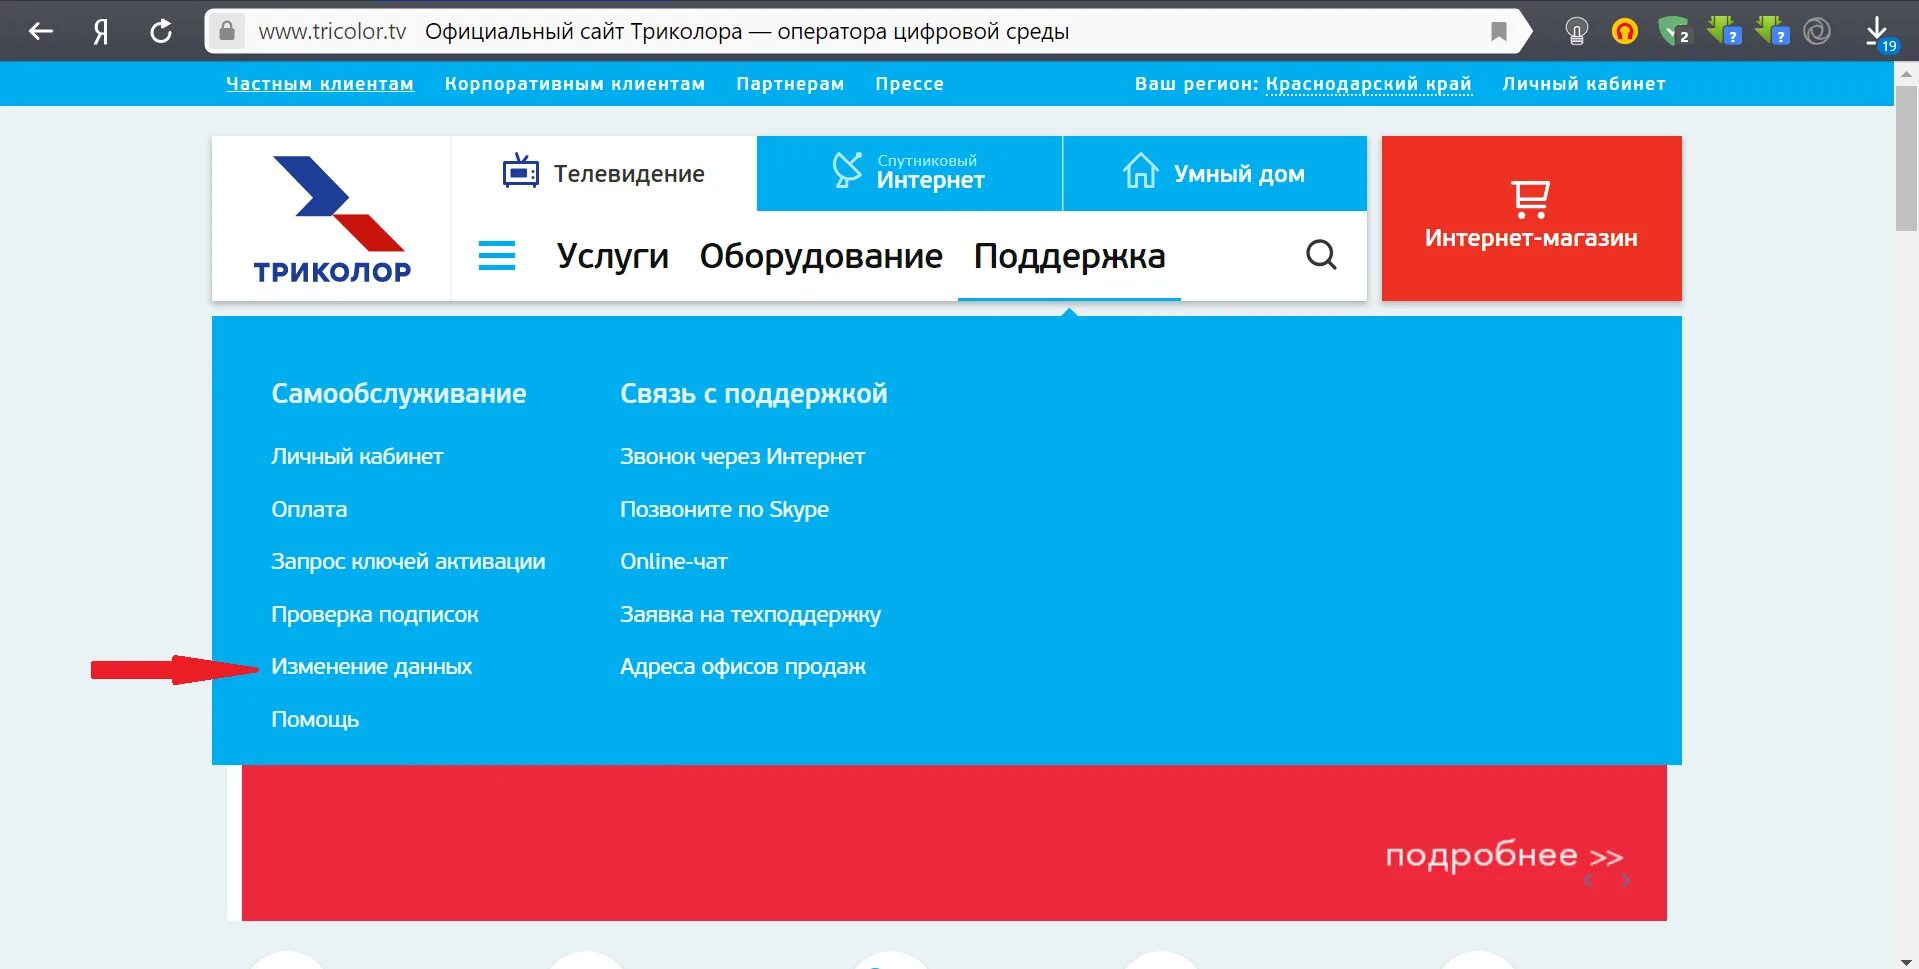Bookmark page with the bookmark icon
The width and height of the screenshot is (1919, 969).
click(1498, 31)
